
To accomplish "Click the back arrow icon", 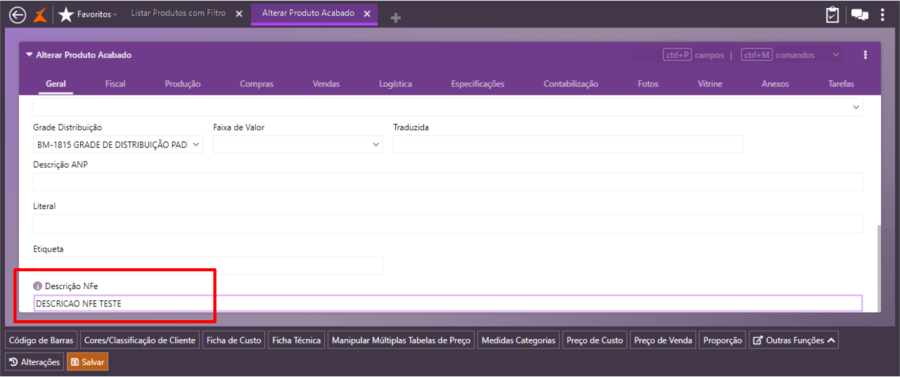I will (18, 15).
